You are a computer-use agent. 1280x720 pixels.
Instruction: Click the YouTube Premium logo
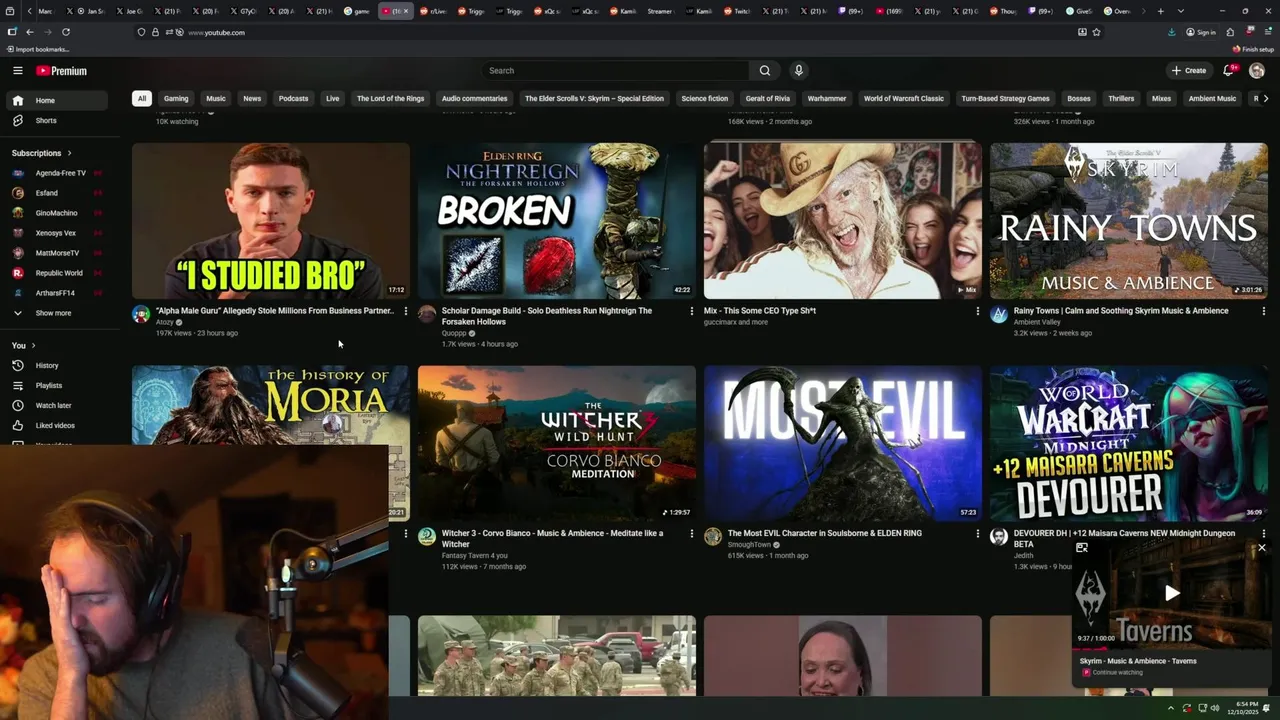pos(61,71)
